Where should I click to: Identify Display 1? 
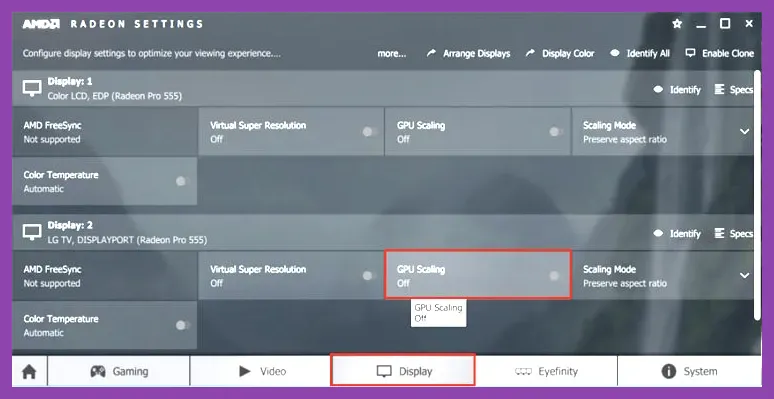click(x=677, y=90)
